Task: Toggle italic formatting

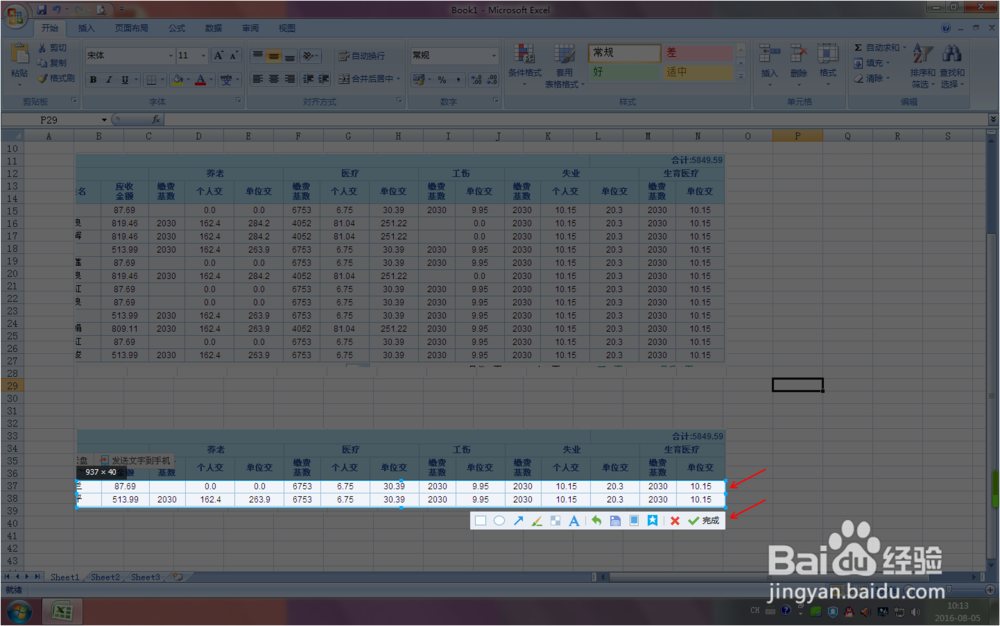Action: click(109, 80)
